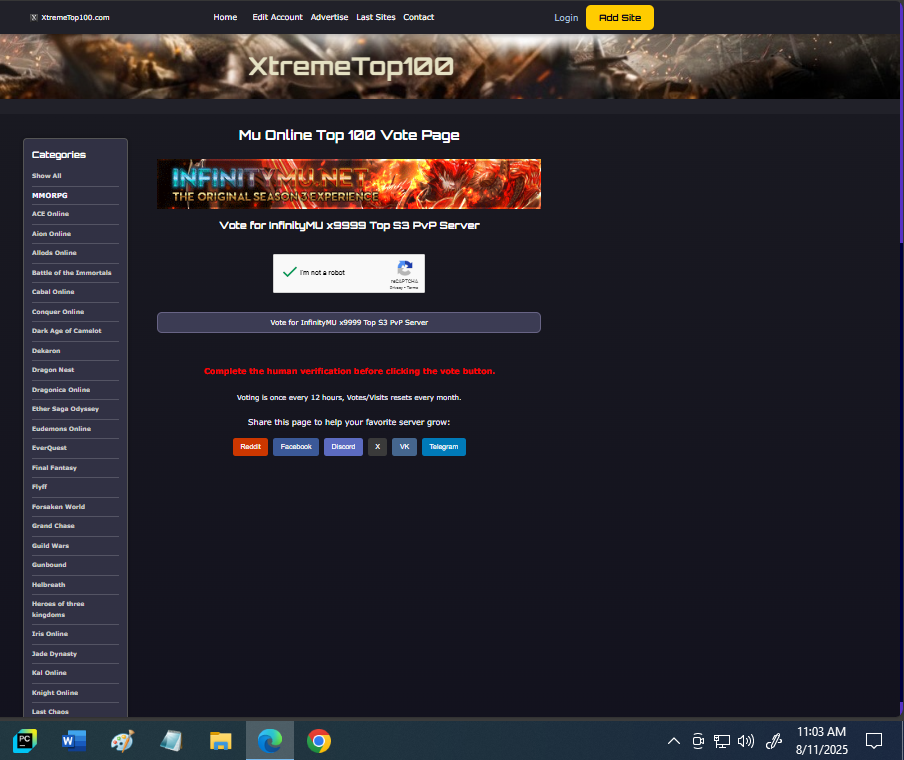
Task: Open the Conquer Online category
Action: click(x=58, y=312)
